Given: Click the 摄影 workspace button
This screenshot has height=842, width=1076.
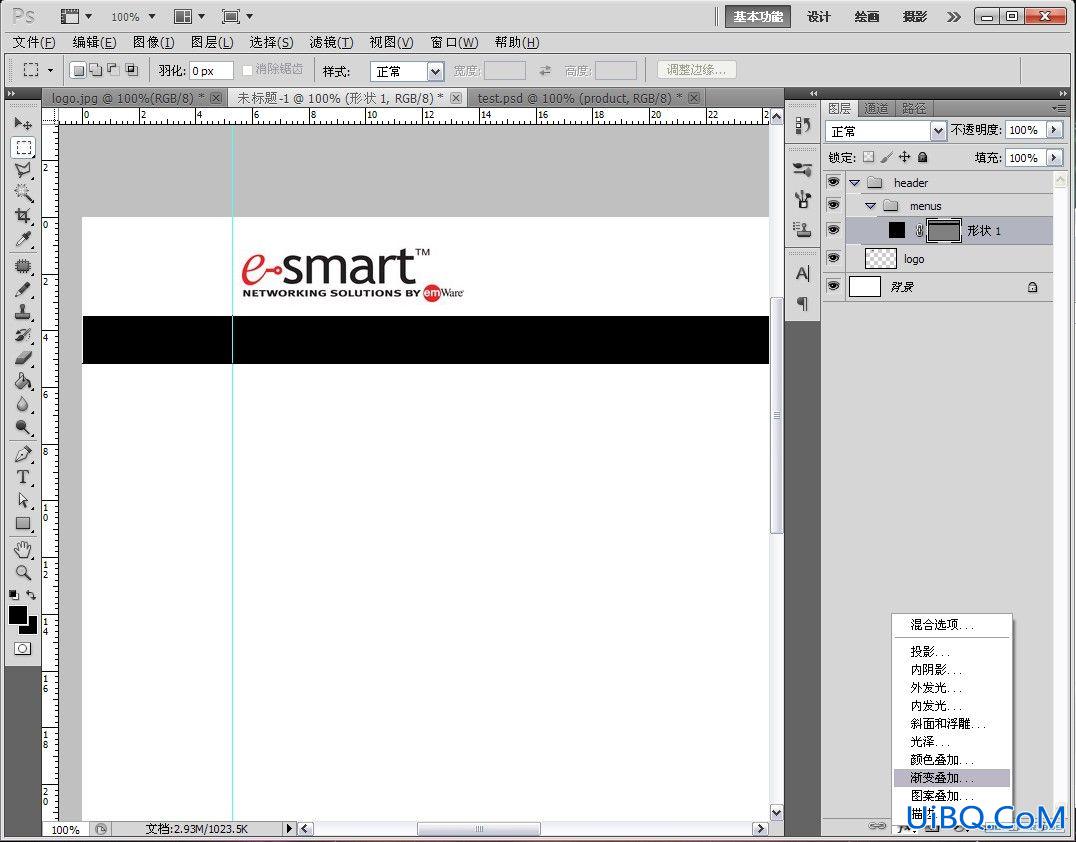Looking at the screenshot, I should pos(915,16).
